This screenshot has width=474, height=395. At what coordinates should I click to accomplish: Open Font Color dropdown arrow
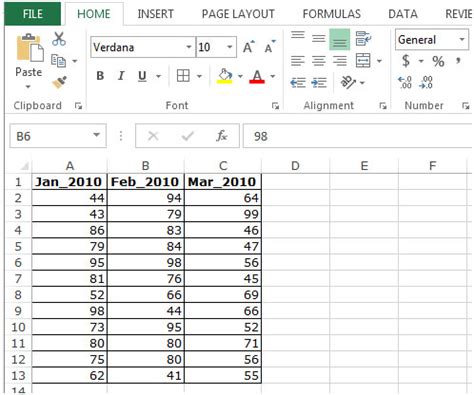pyautogui.click(x=273, y=76)
